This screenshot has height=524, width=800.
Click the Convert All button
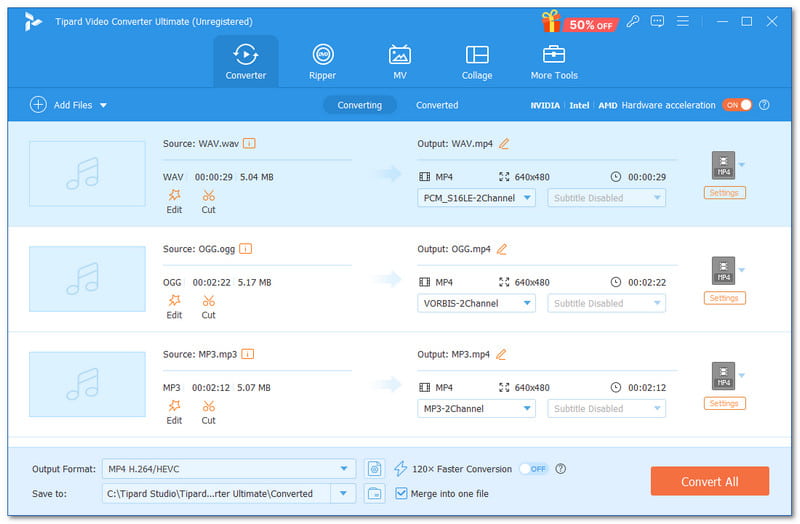tap(710, 481)
